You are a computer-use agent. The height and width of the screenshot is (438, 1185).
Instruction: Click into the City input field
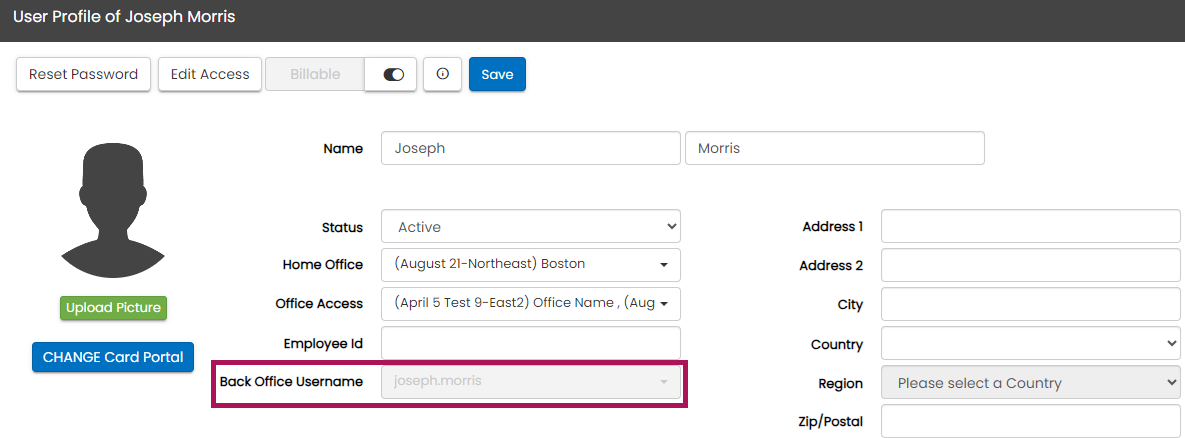point(1030,305)
